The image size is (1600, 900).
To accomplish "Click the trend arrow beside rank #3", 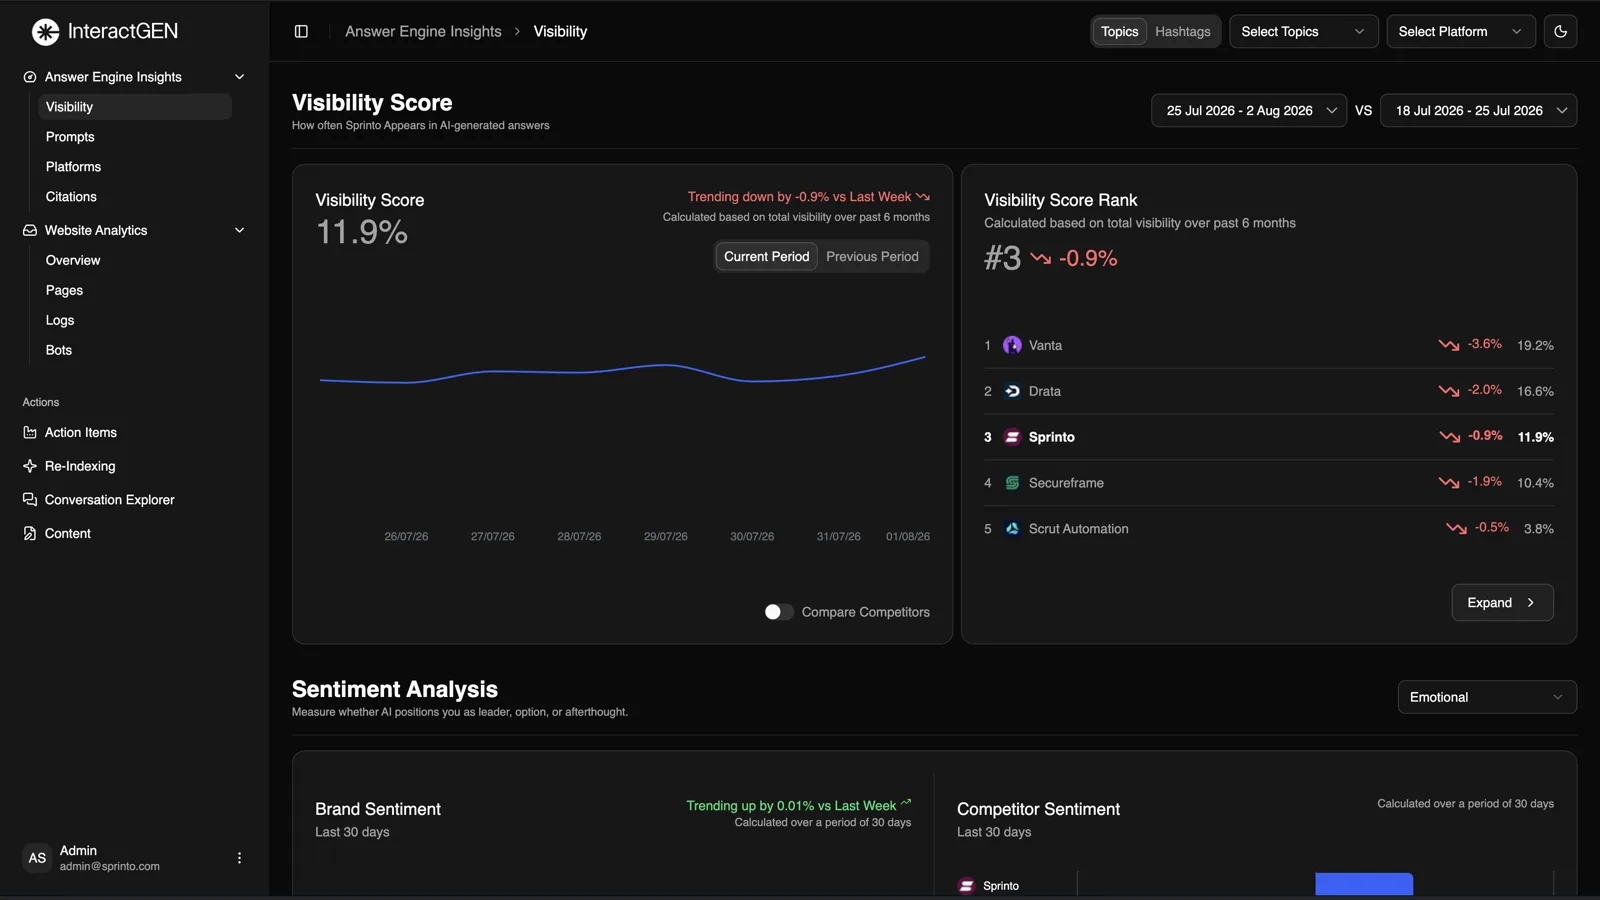I will (x=1041, y=259).
